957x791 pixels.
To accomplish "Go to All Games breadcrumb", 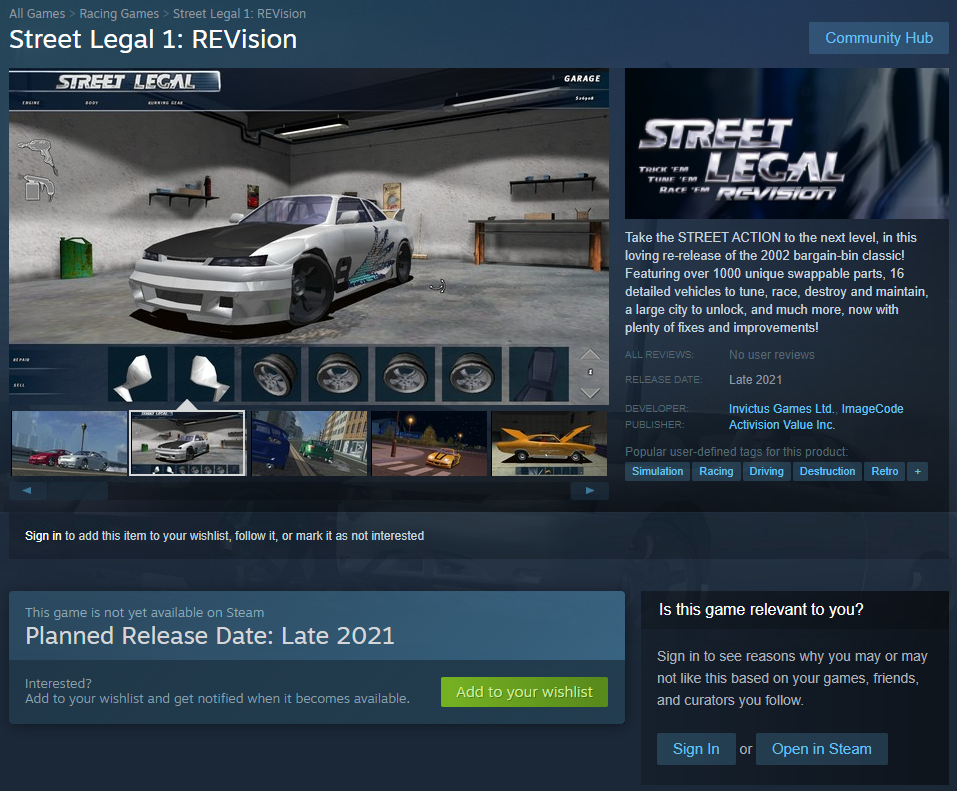I will pyautogui.click(x=37, y=13).
